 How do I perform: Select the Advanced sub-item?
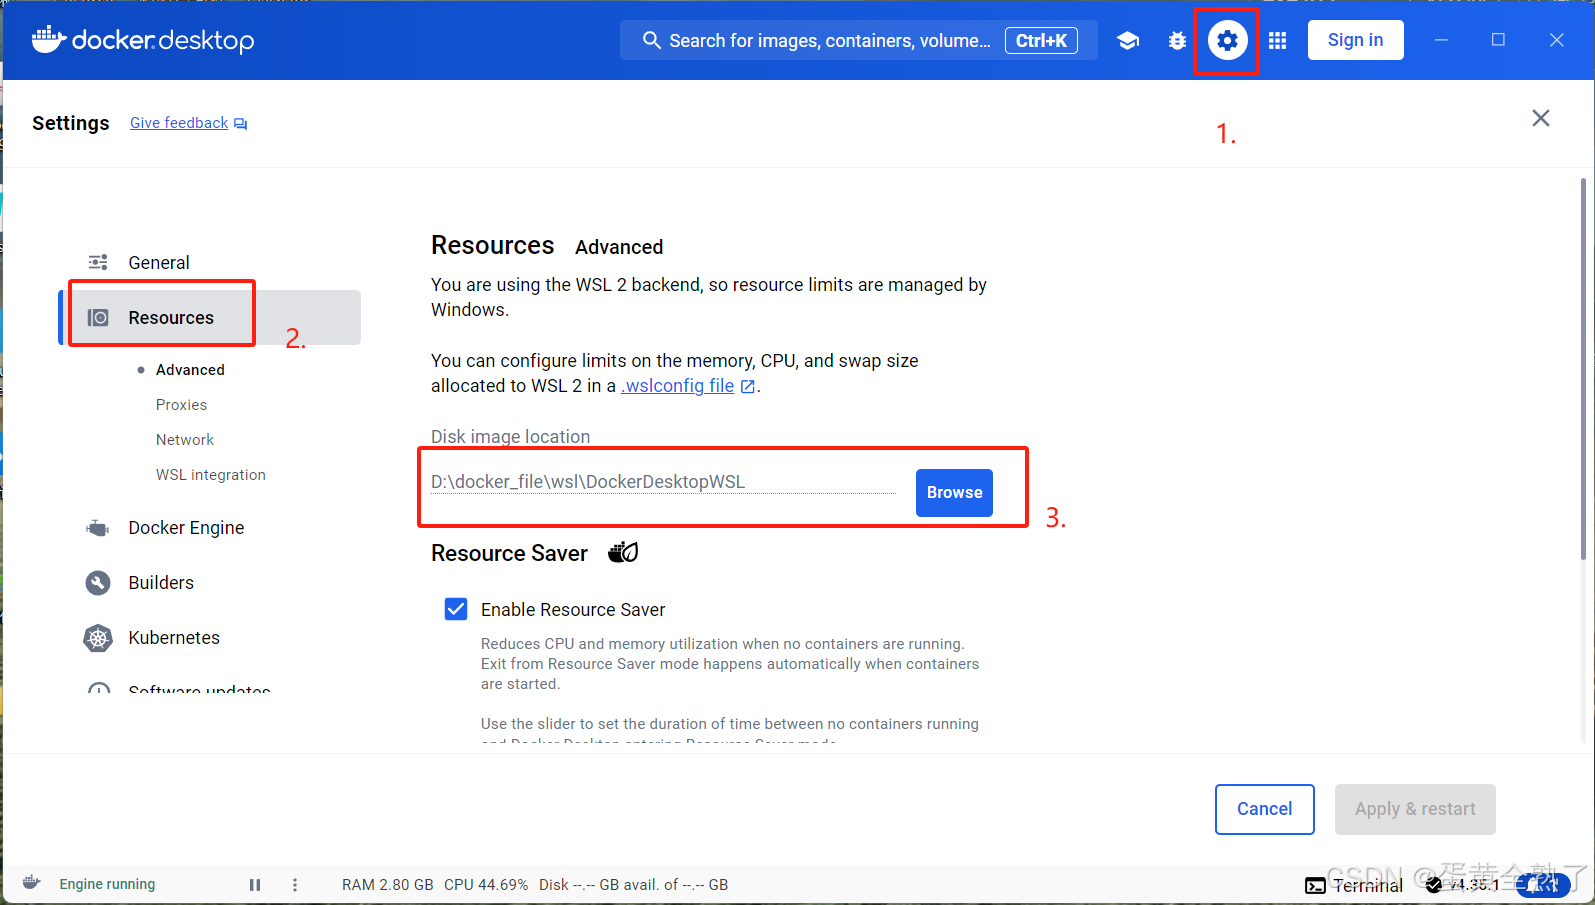(190, 370)
